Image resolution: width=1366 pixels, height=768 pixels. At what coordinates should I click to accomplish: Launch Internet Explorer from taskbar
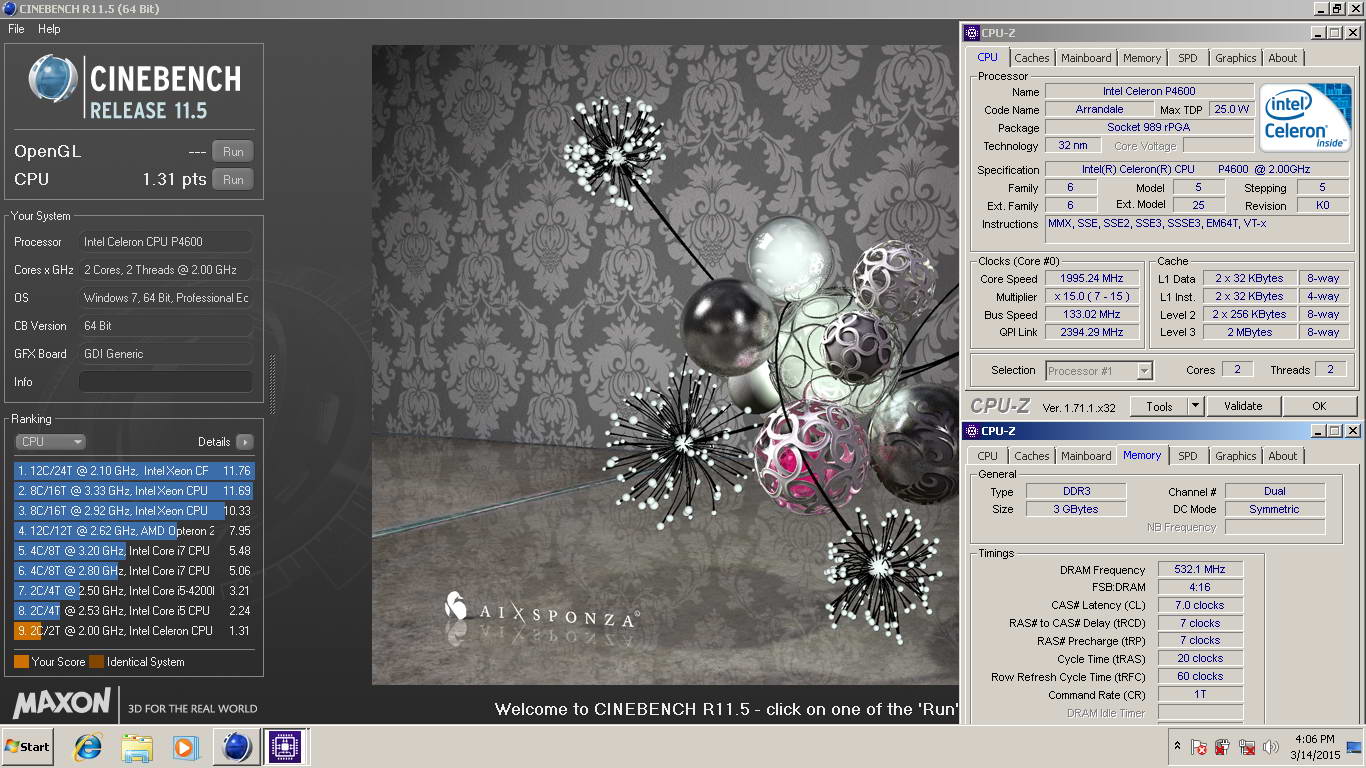click(x=88, y=747)
